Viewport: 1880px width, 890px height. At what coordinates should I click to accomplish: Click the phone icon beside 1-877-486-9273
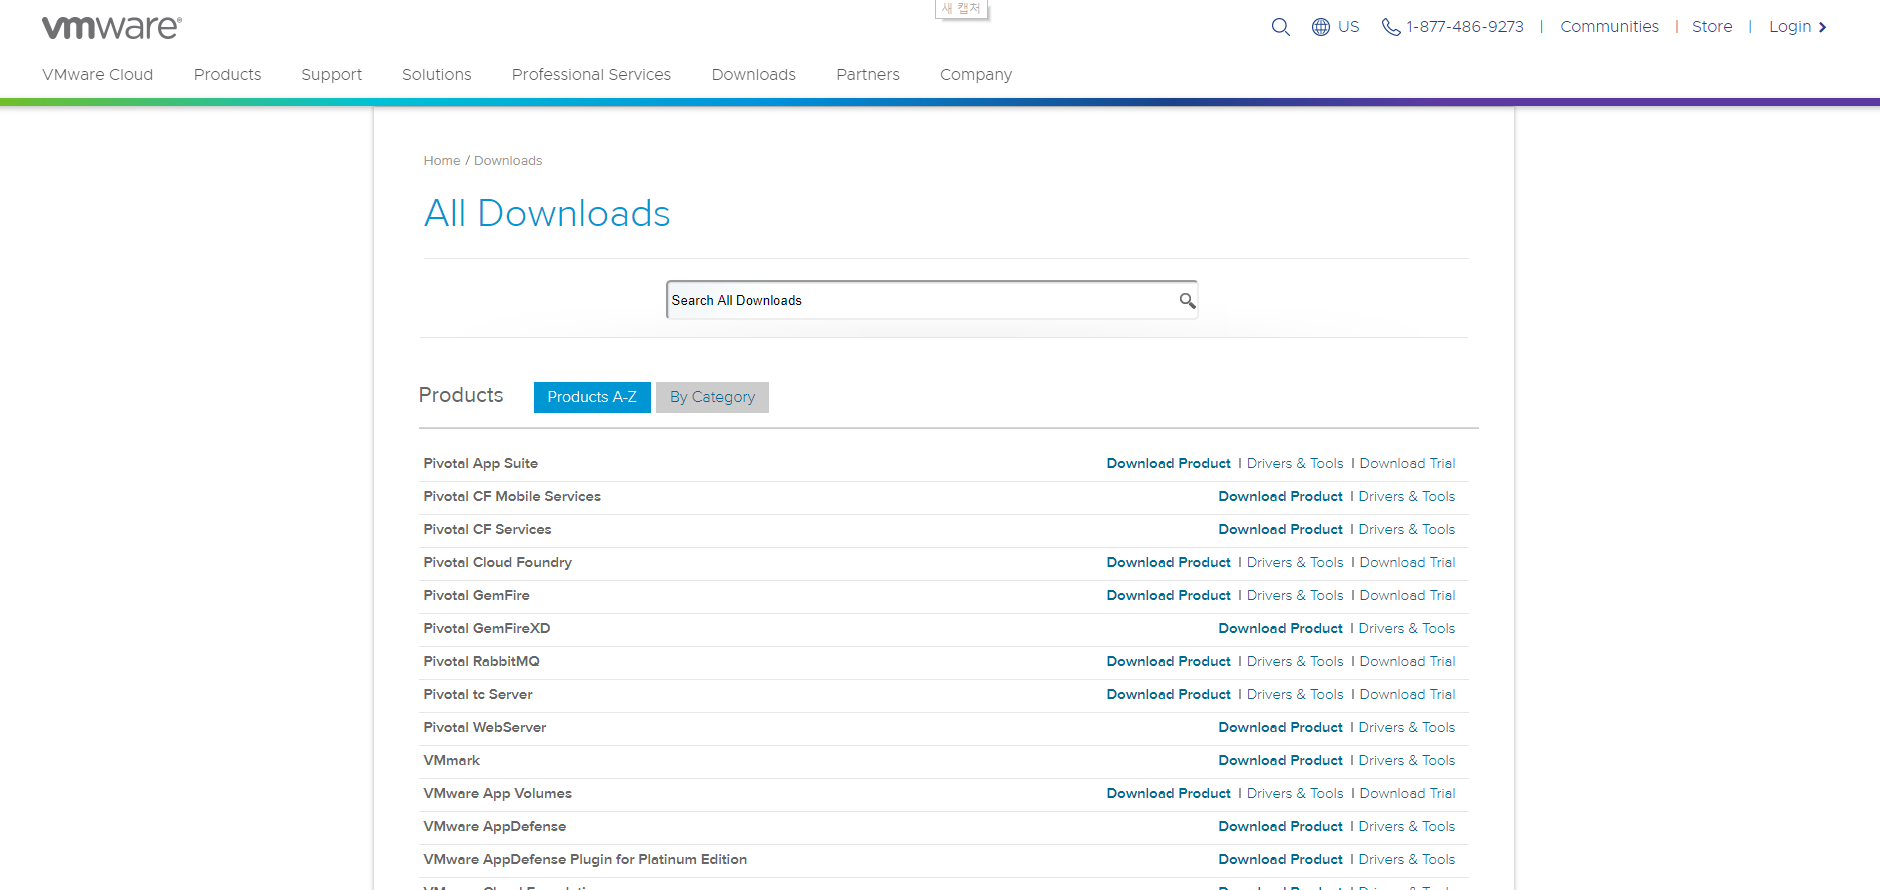[1390, 27]
